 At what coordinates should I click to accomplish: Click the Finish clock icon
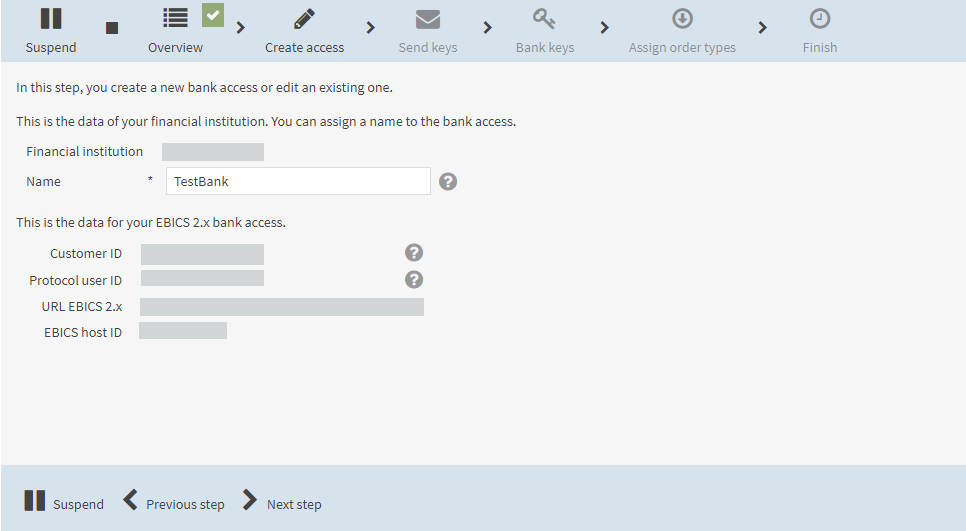coord(819,18)
